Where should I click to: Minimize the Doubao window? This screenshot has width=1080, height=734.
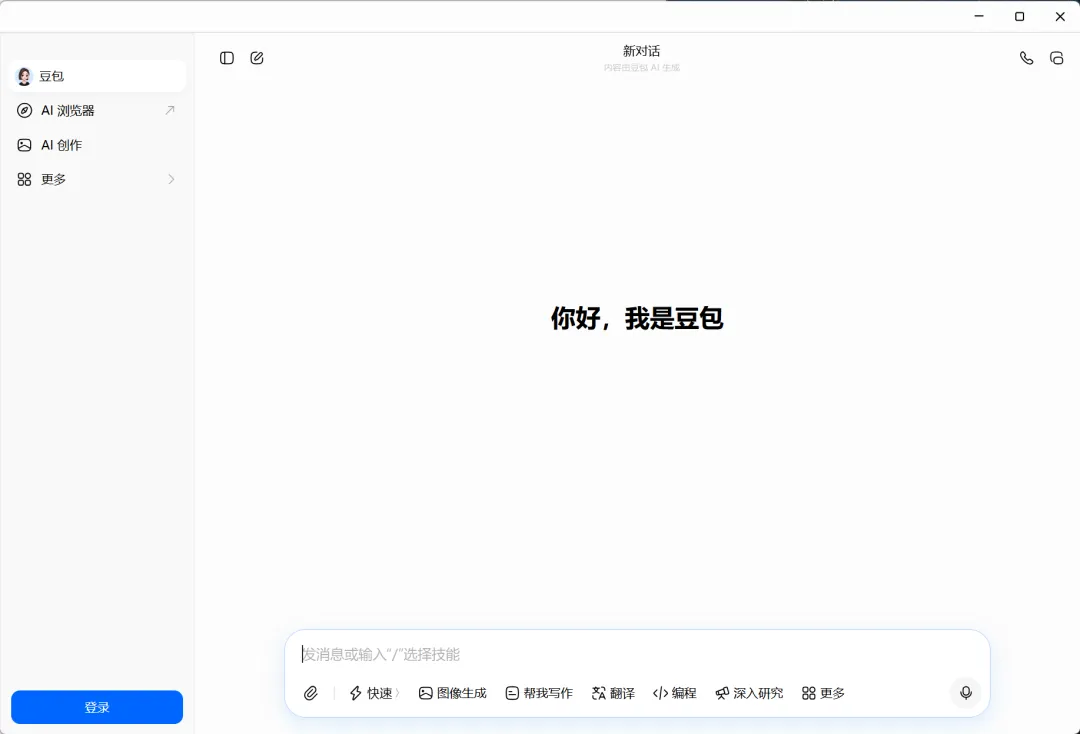[979, 17]
